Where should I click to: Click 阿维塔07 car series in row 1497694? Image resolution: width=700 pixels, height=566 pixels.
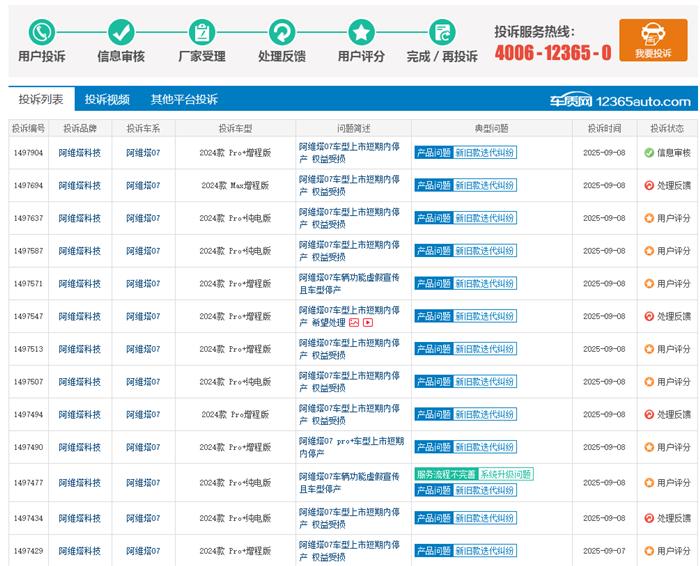tap(143, 186)
